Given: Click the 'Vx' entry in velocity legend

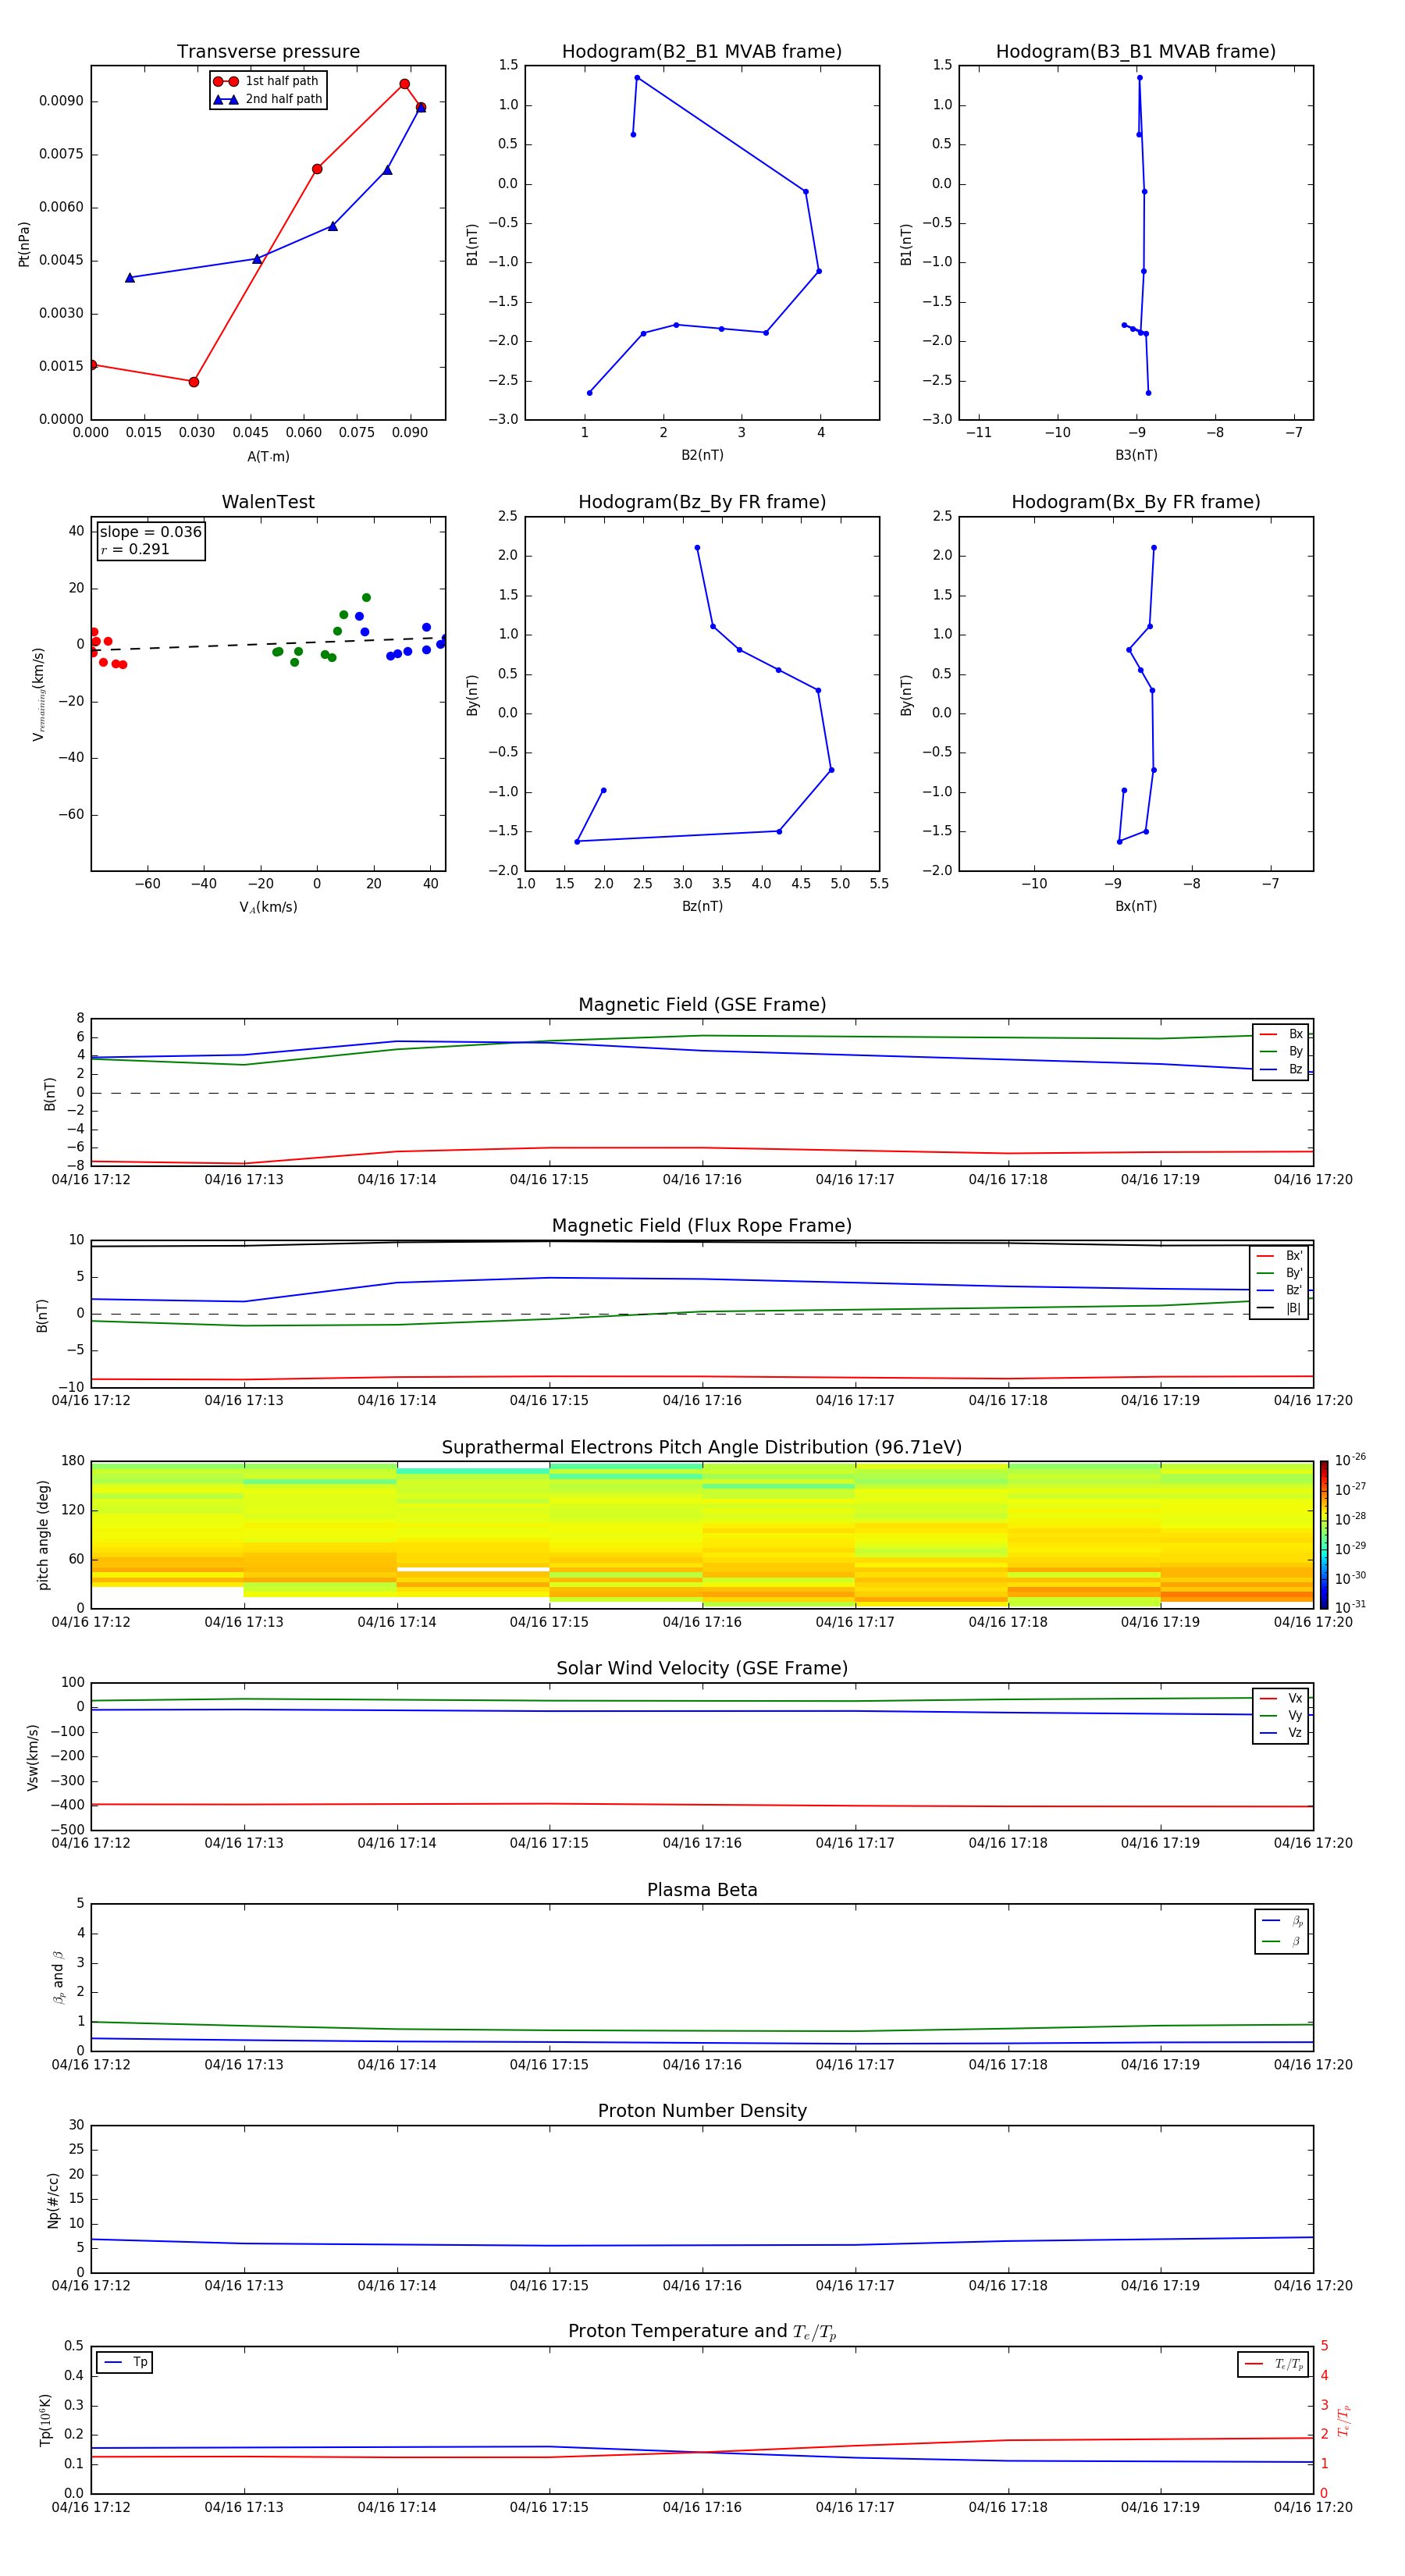Looking at the screenshot, I should [x=1281, y=1698].
